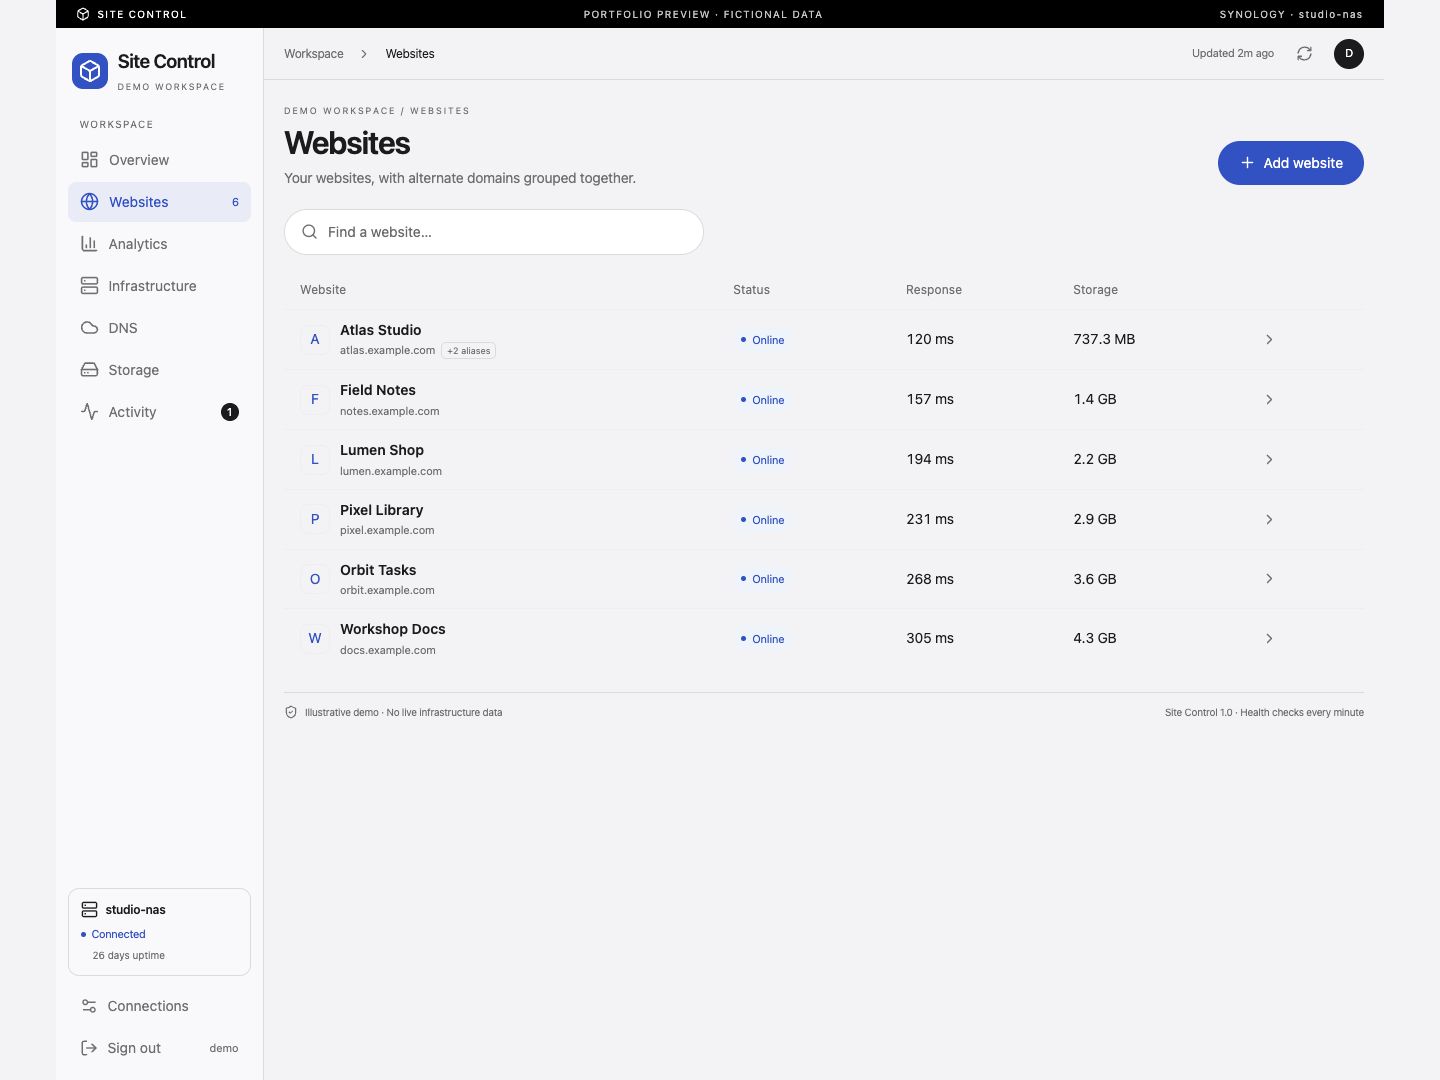Click the Field Notes letter F avatar
This screenshot has width=1440, height=1080.
click(x=315, y=400)
